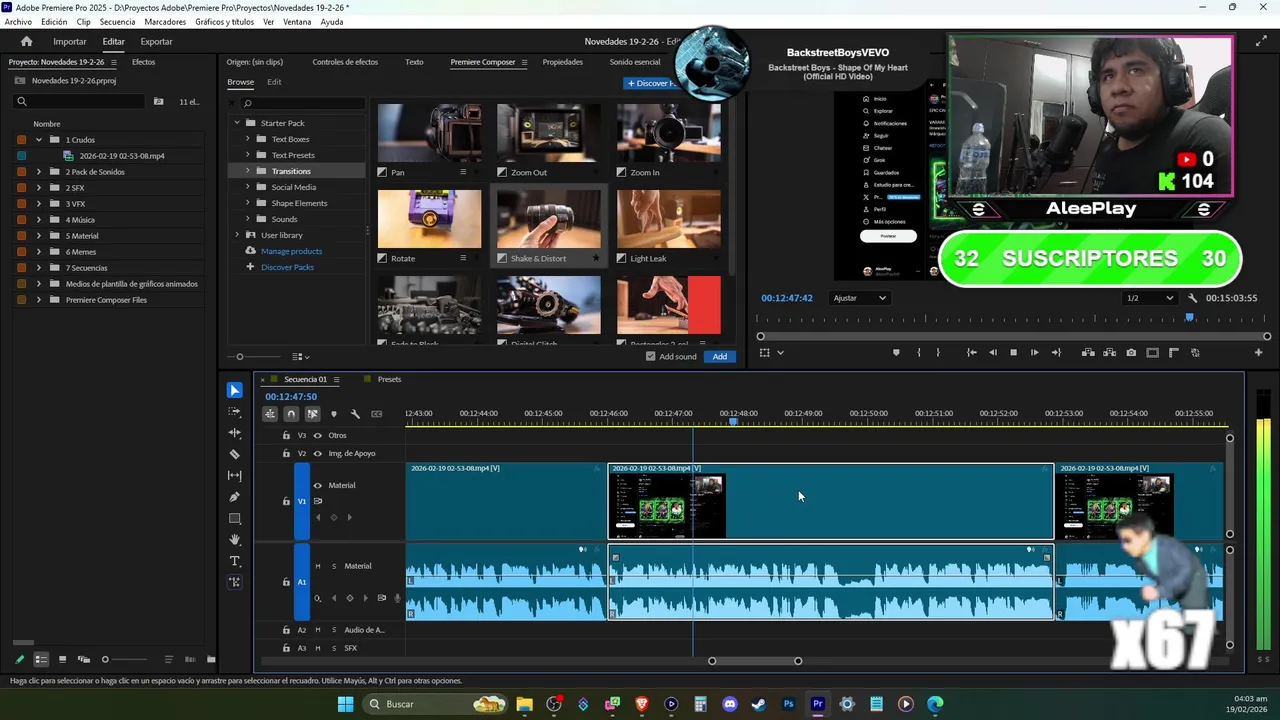1280x720 pixels.
Task: Select the Hand tool
Action: 234,540
